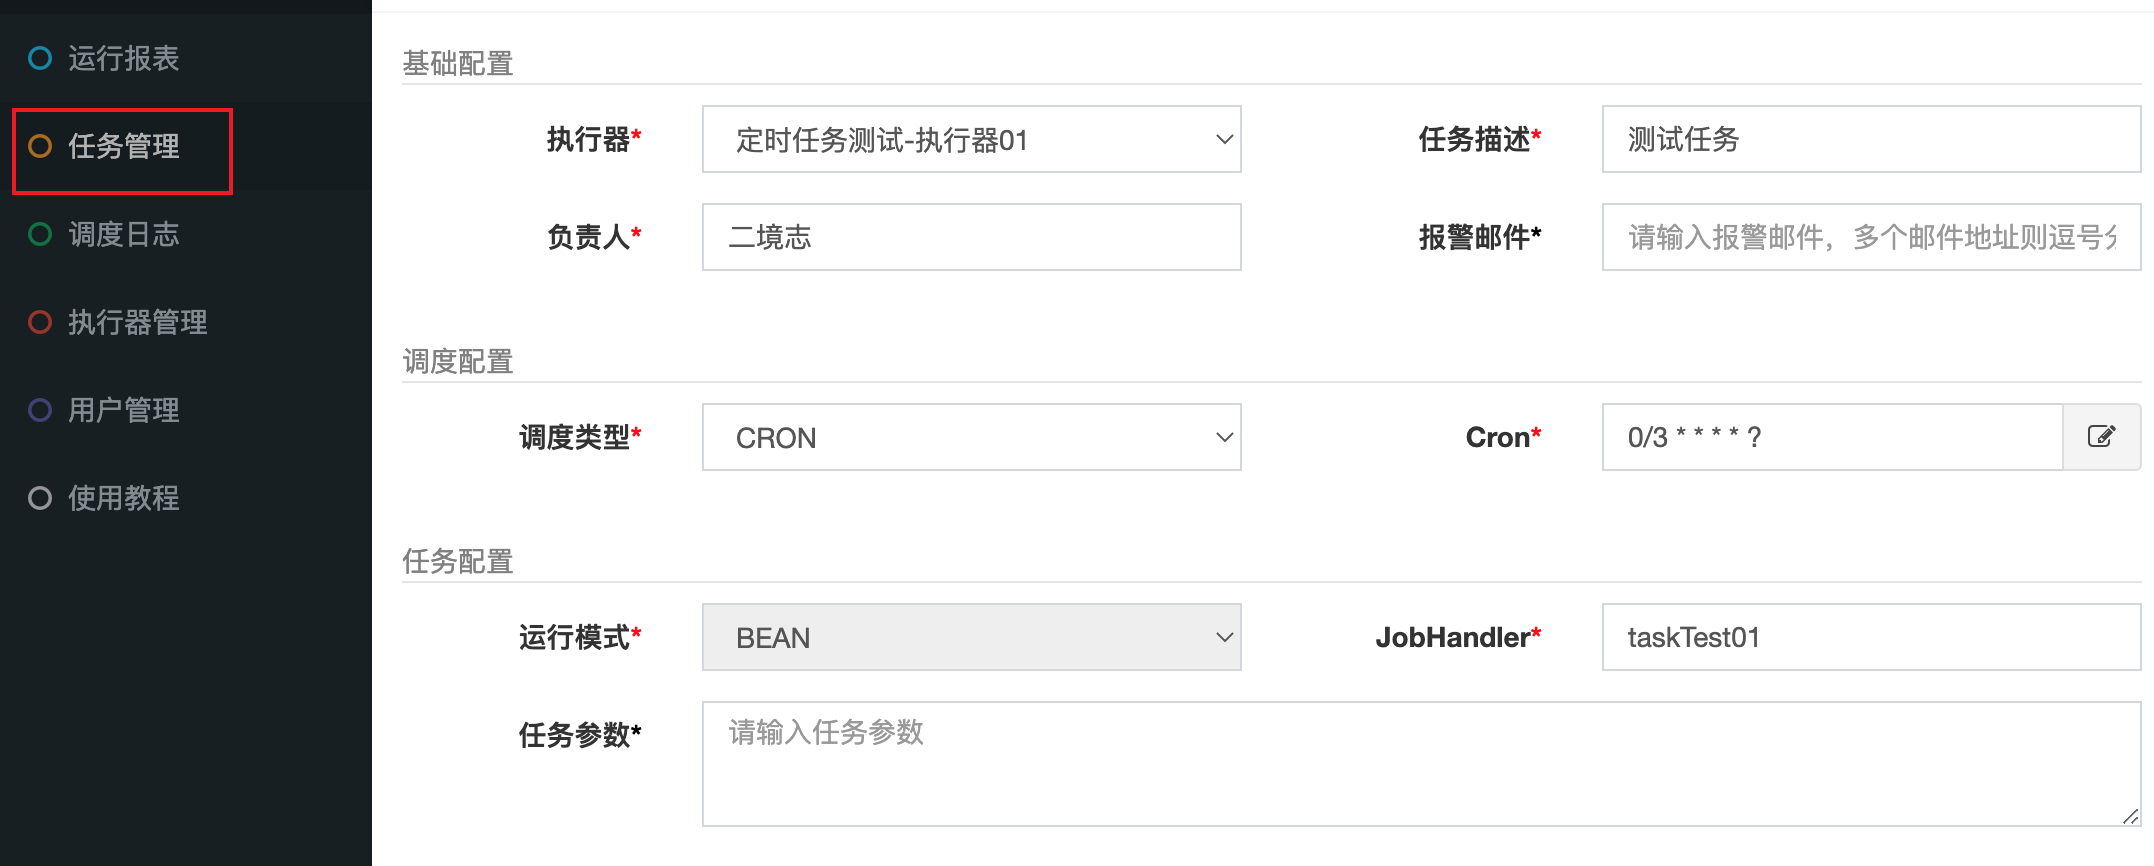Open the Cron expression editor icon
This screenshot has height=866, width=2154.
(x=2101, y=437)
